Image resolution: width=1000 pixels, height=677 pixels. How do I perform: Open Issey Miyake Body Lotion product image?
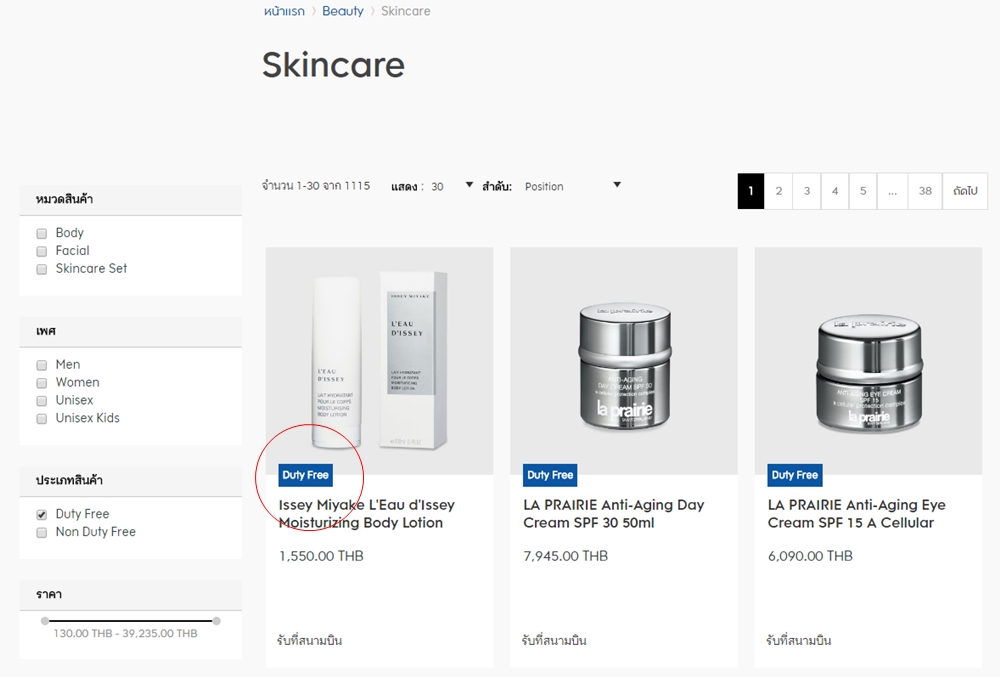379,361
